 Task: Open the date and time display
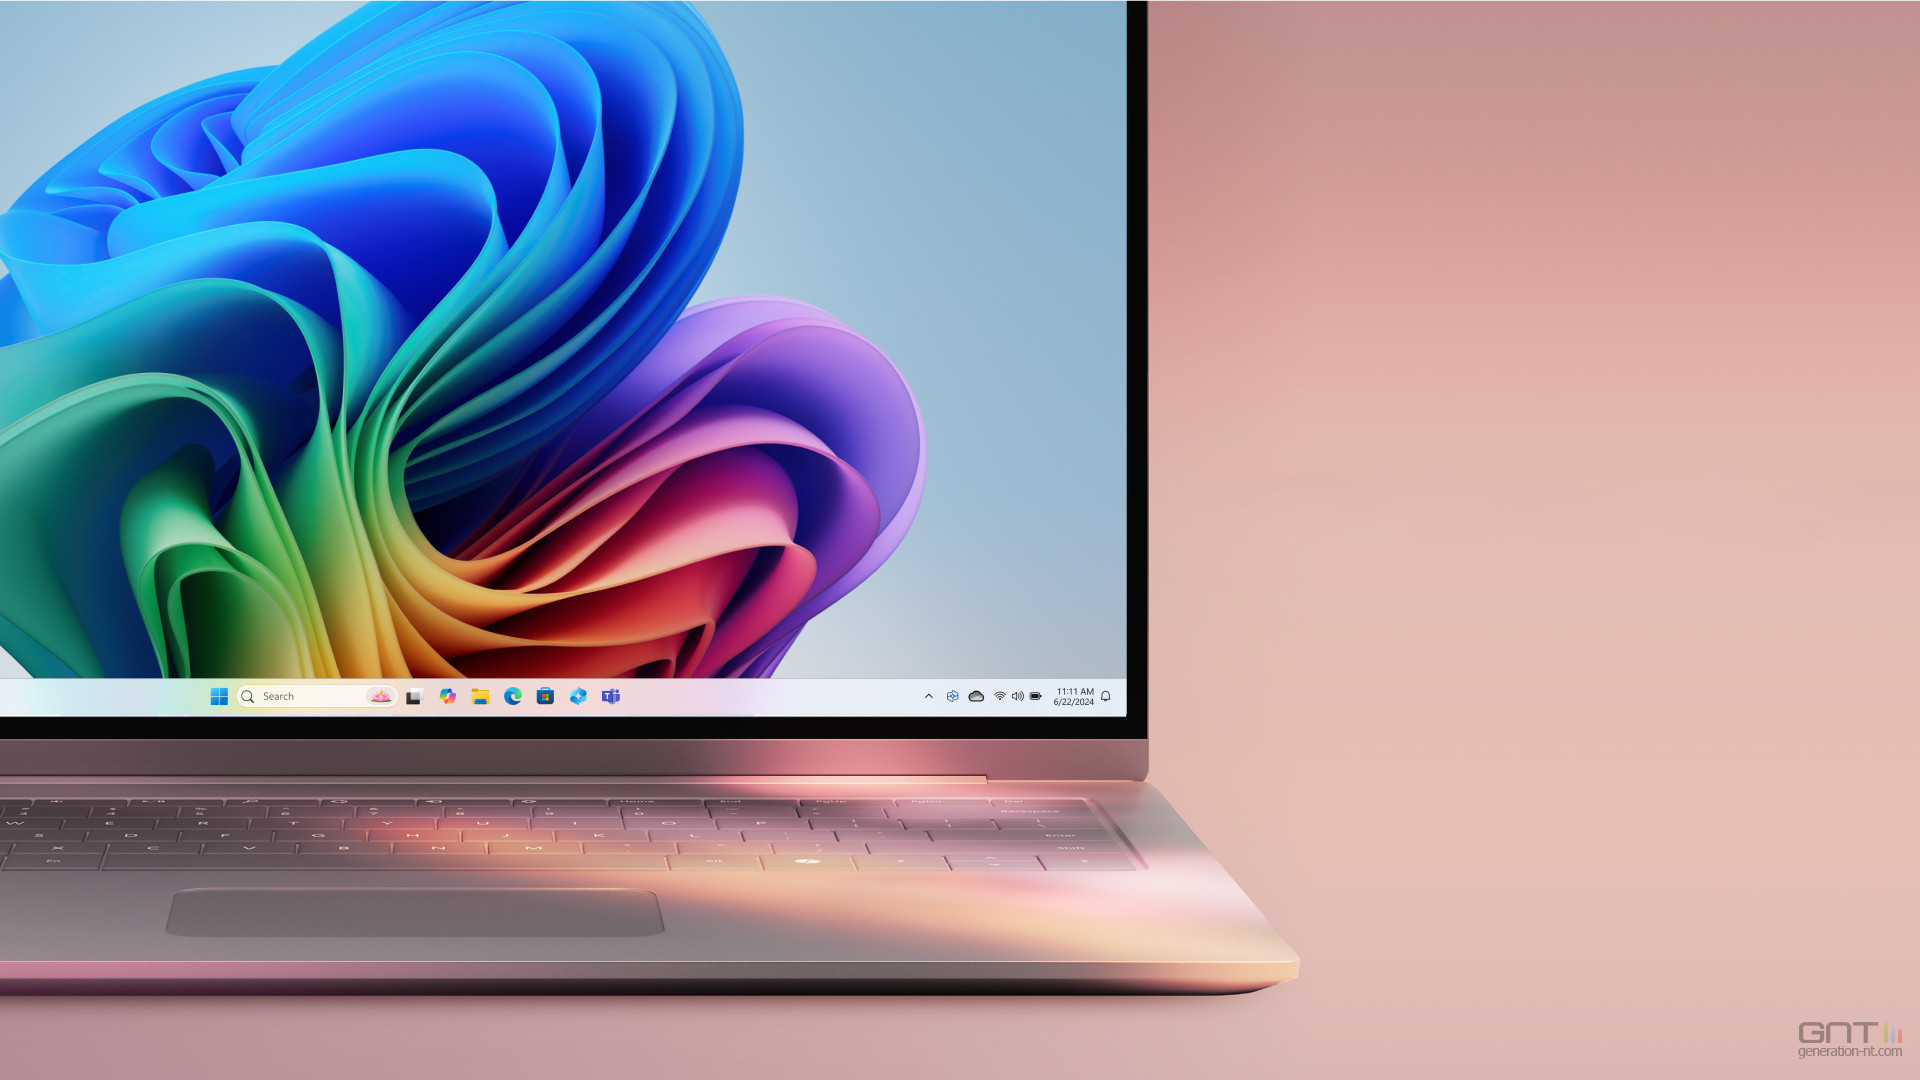(1072, 695)
